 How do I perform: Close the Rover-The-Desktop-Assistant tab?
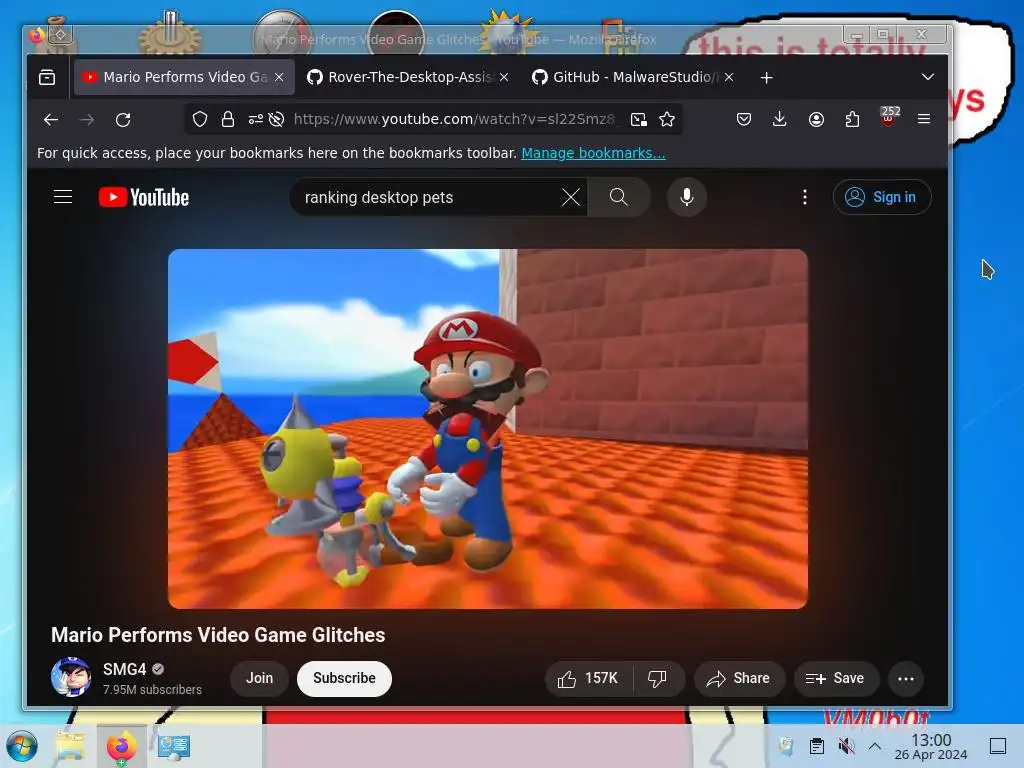point(504,77)
